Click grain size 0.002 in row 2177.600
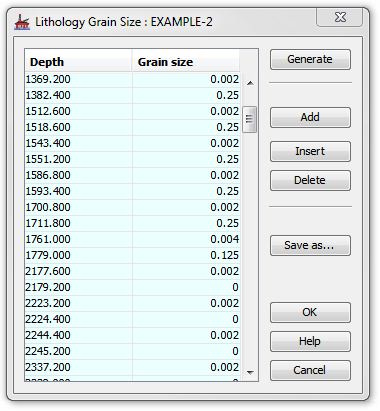 (186, 271)
